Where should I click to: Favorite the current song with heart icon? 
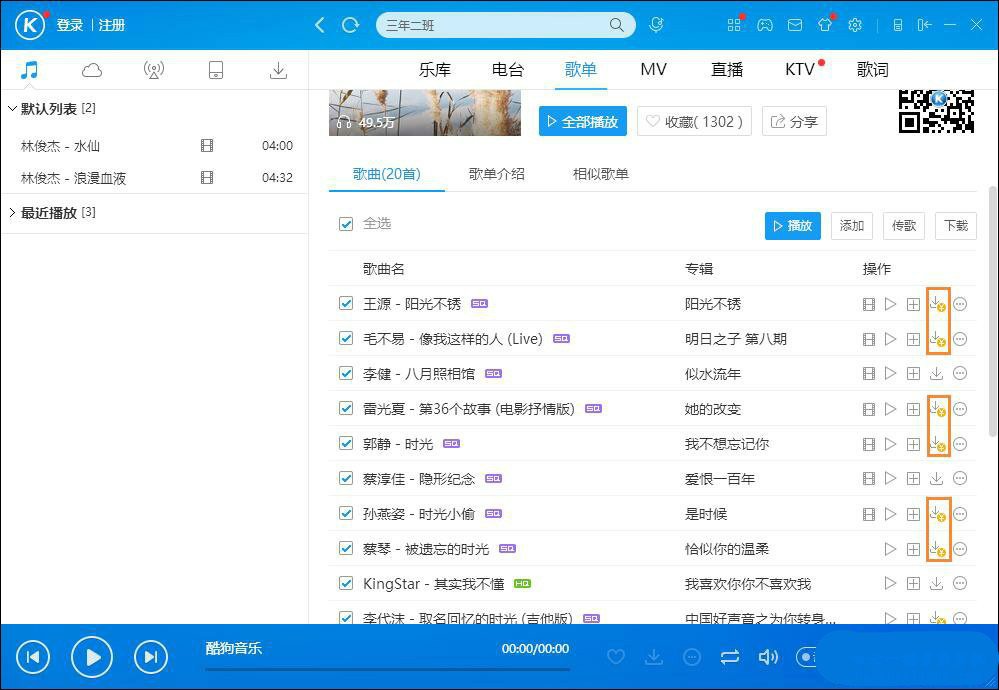(x=616, y=657)
